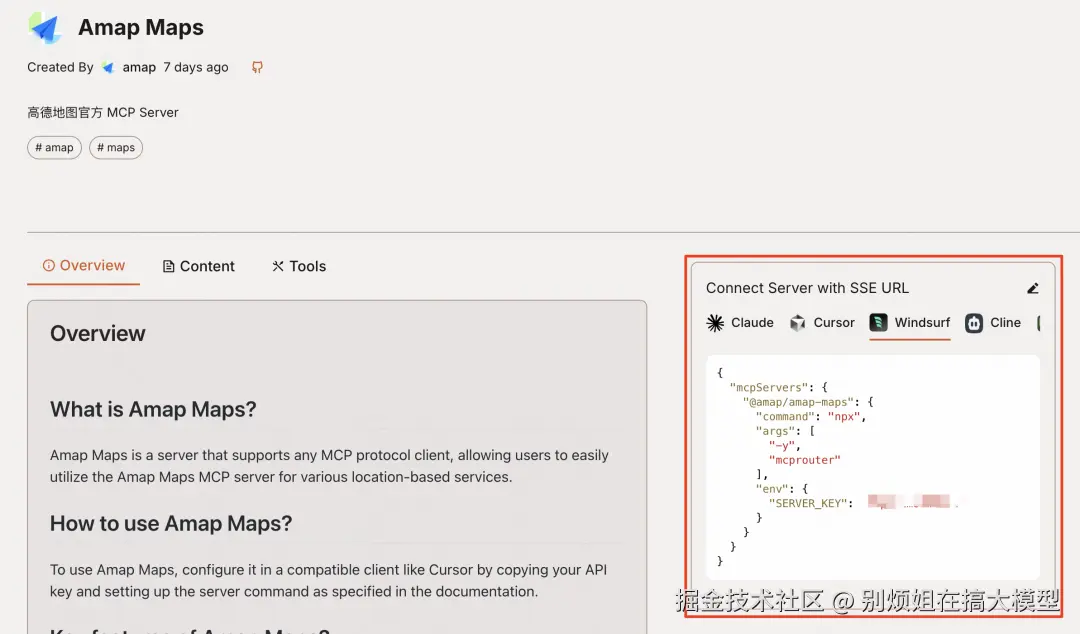The width and height of the screenshot is (1080, 634).
Task: Click the "mcpServers" key in config
Action: tap(768, 387)
